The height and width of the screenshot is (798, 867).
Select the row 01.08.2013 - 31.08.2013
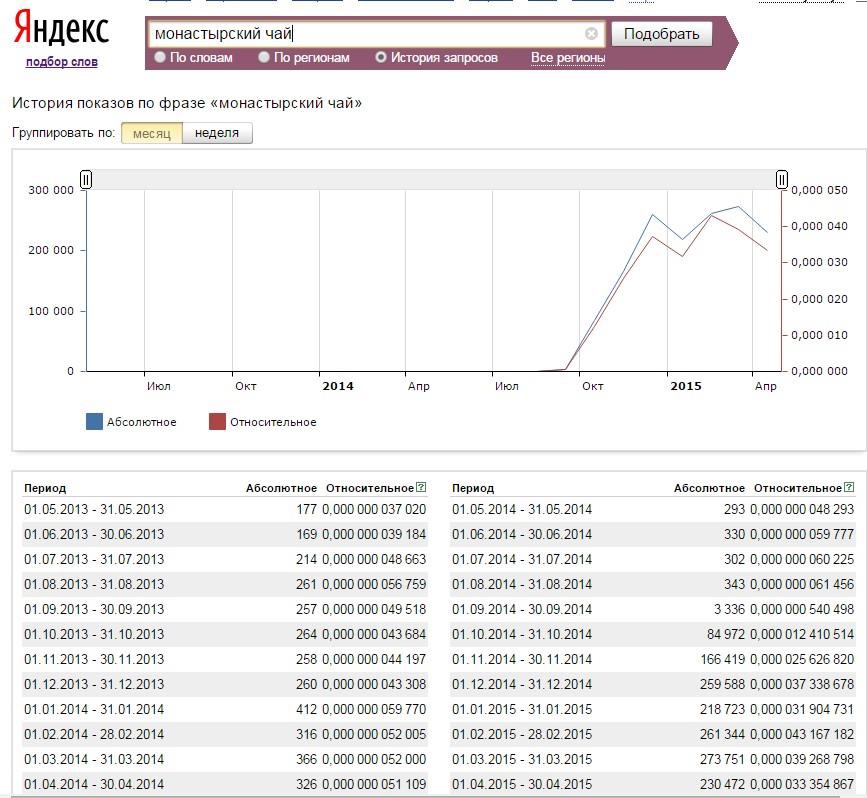tap(225, 584)
